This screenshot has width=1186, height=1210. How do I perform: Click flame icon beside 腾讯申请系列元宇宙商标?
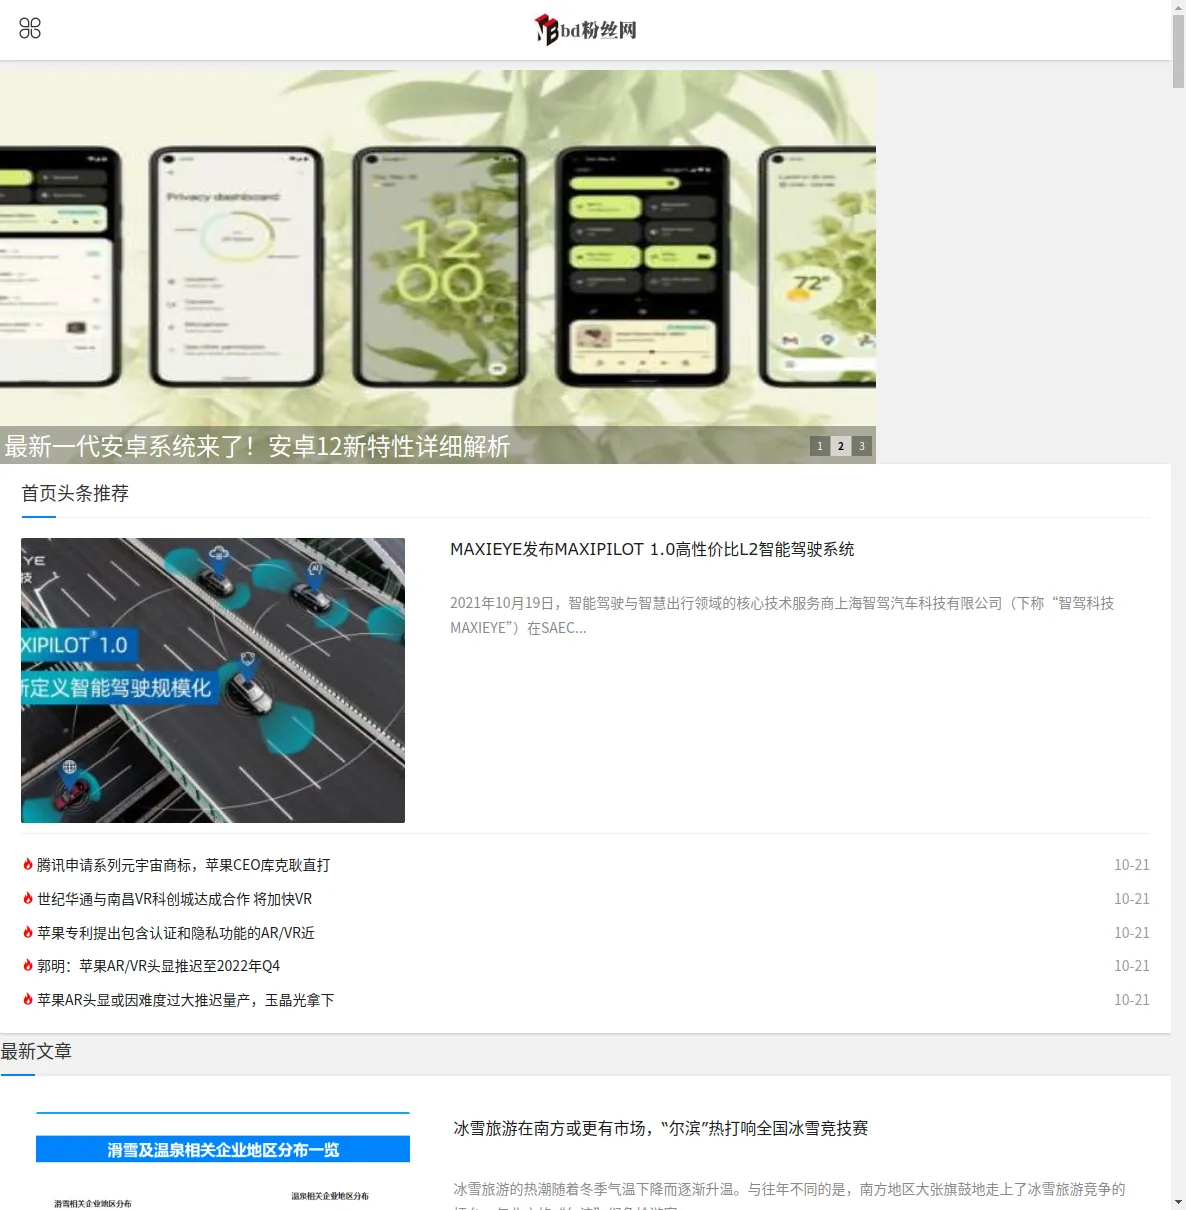(28, 864)
